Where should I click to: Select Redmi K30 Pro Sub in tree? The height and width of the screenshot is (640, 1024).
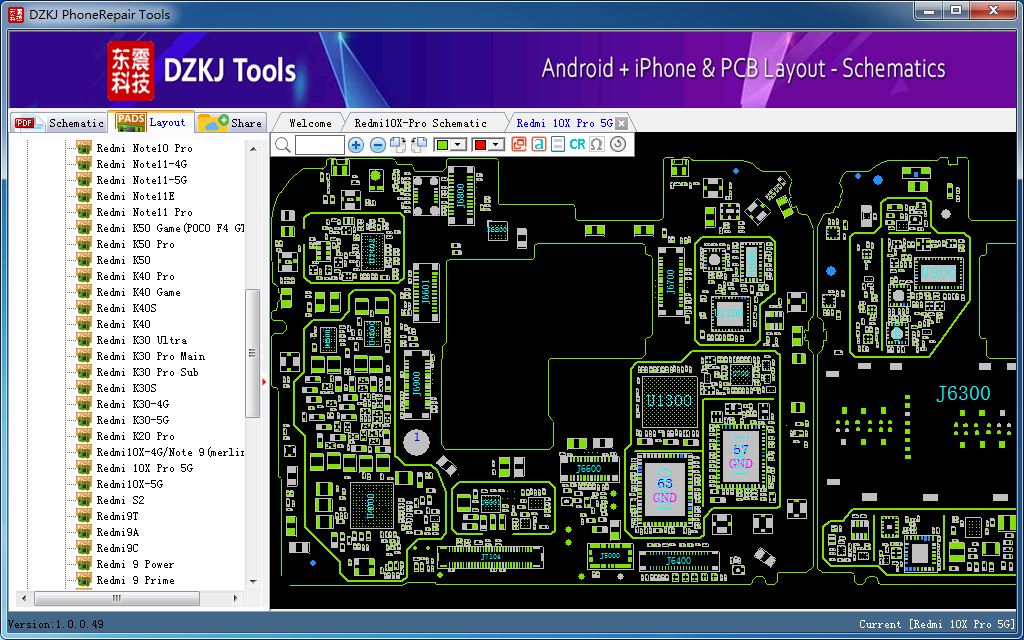point(148,372)
